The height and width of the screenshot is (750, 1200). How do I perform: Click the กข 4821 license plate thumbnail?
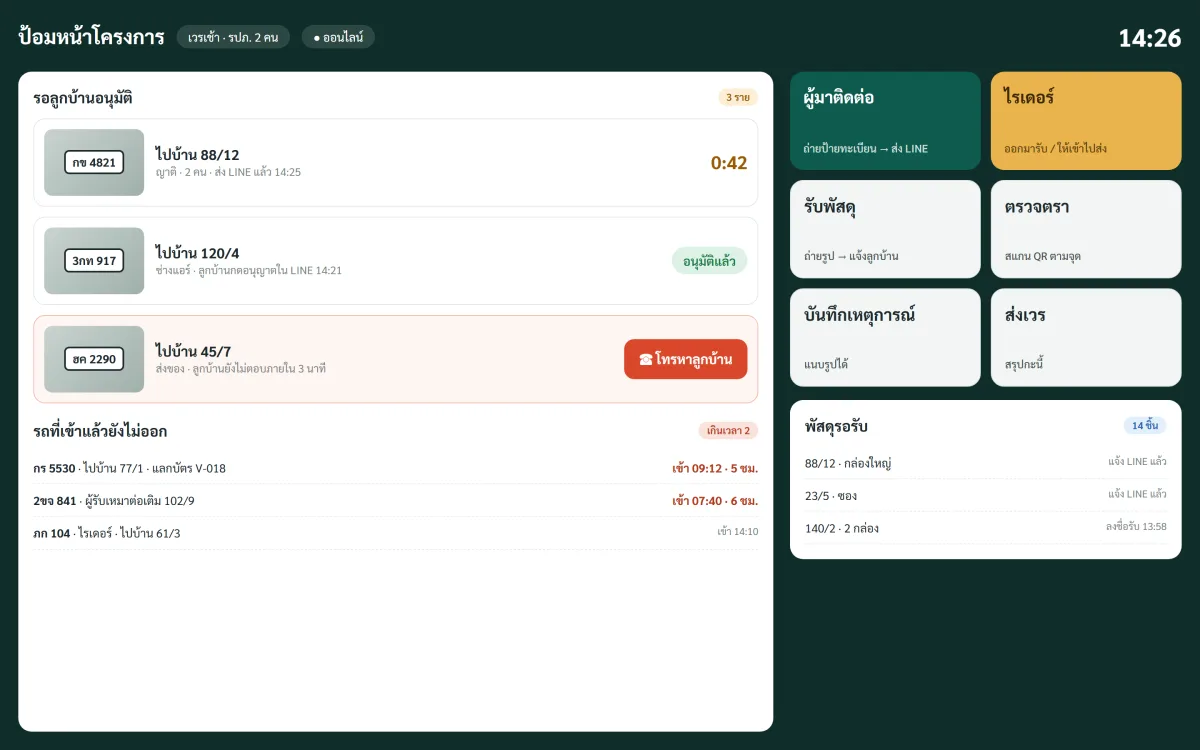[94, 163]
